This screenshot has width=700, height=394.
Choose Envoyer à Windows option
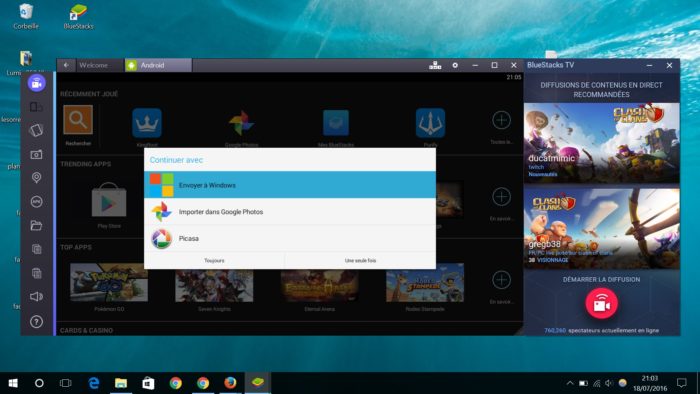point(290,185)
